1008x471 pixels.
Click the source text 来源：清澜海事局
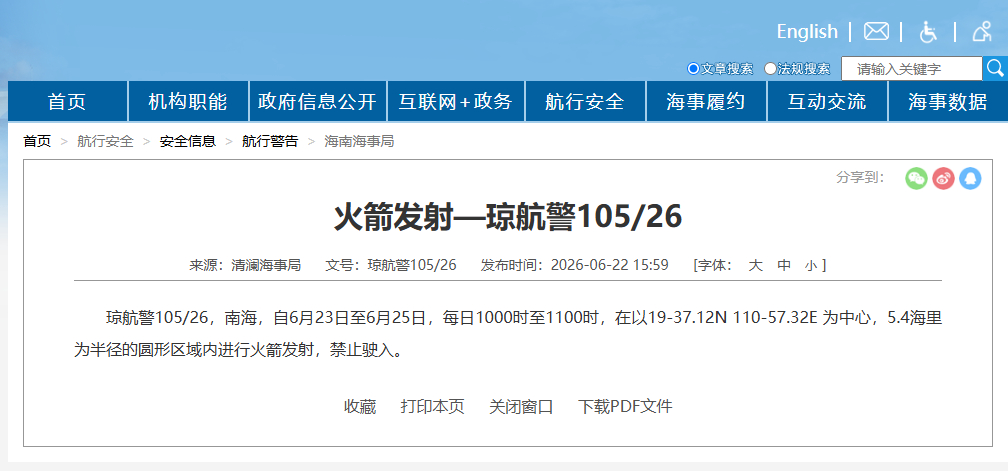click(x=245, y=265)
